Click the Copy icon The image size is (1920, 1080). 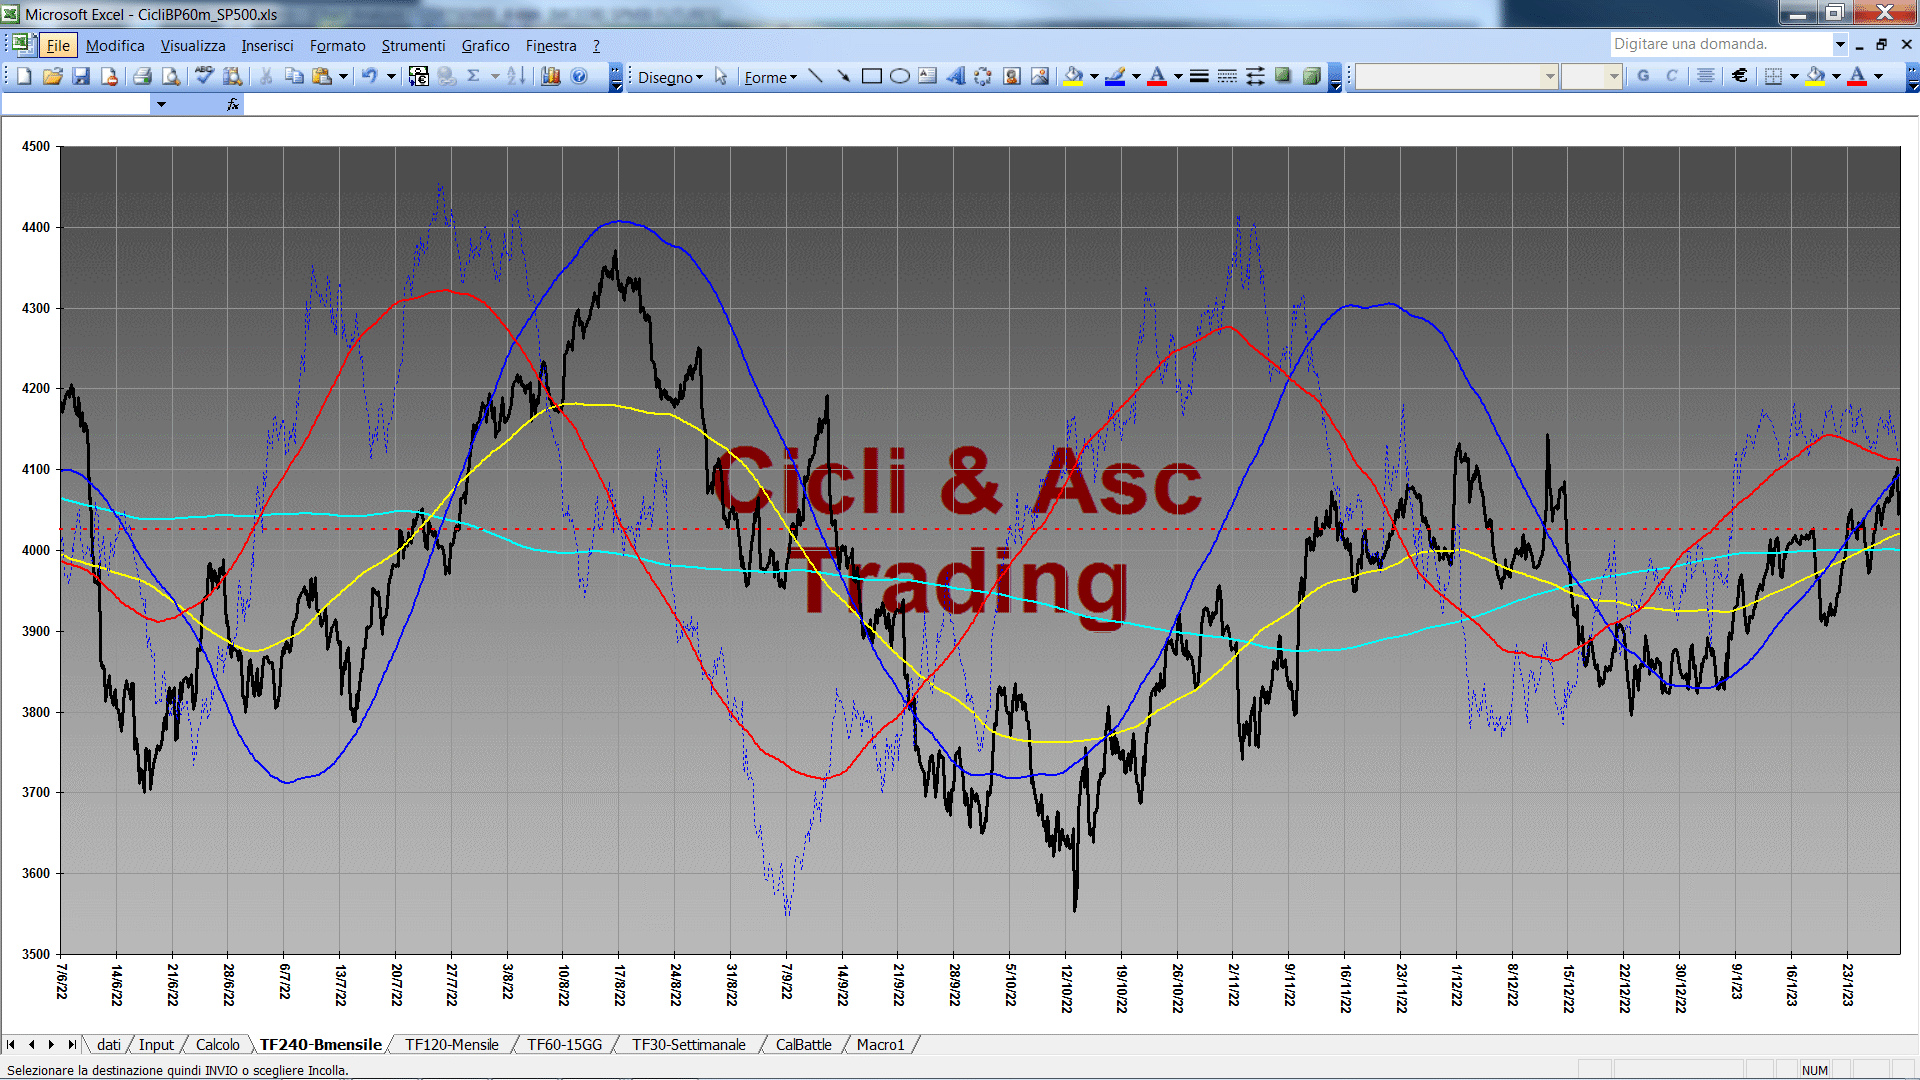click(x=294, y=76)
